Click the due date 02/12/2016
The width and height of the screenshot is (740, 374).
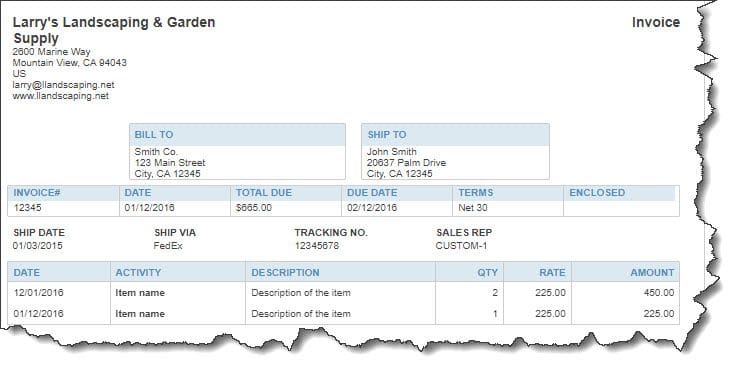point(372,207)
